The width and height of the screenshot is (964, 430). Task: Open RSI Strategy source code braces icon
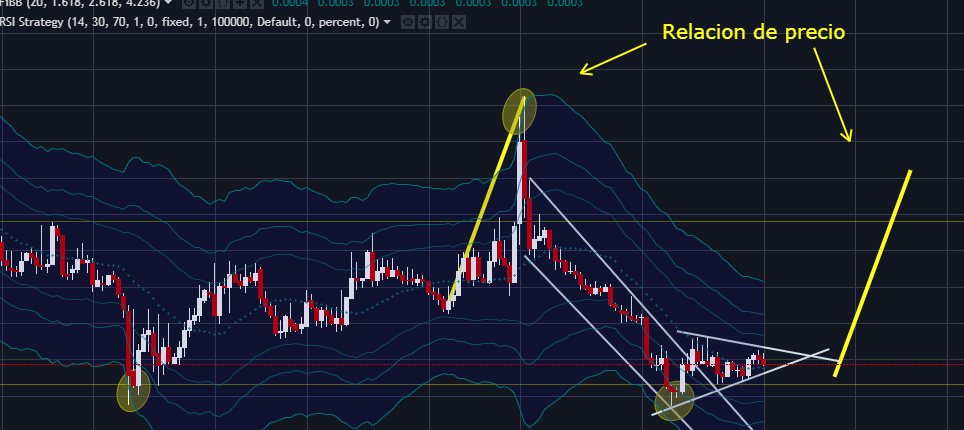click(x=441, y=23)
